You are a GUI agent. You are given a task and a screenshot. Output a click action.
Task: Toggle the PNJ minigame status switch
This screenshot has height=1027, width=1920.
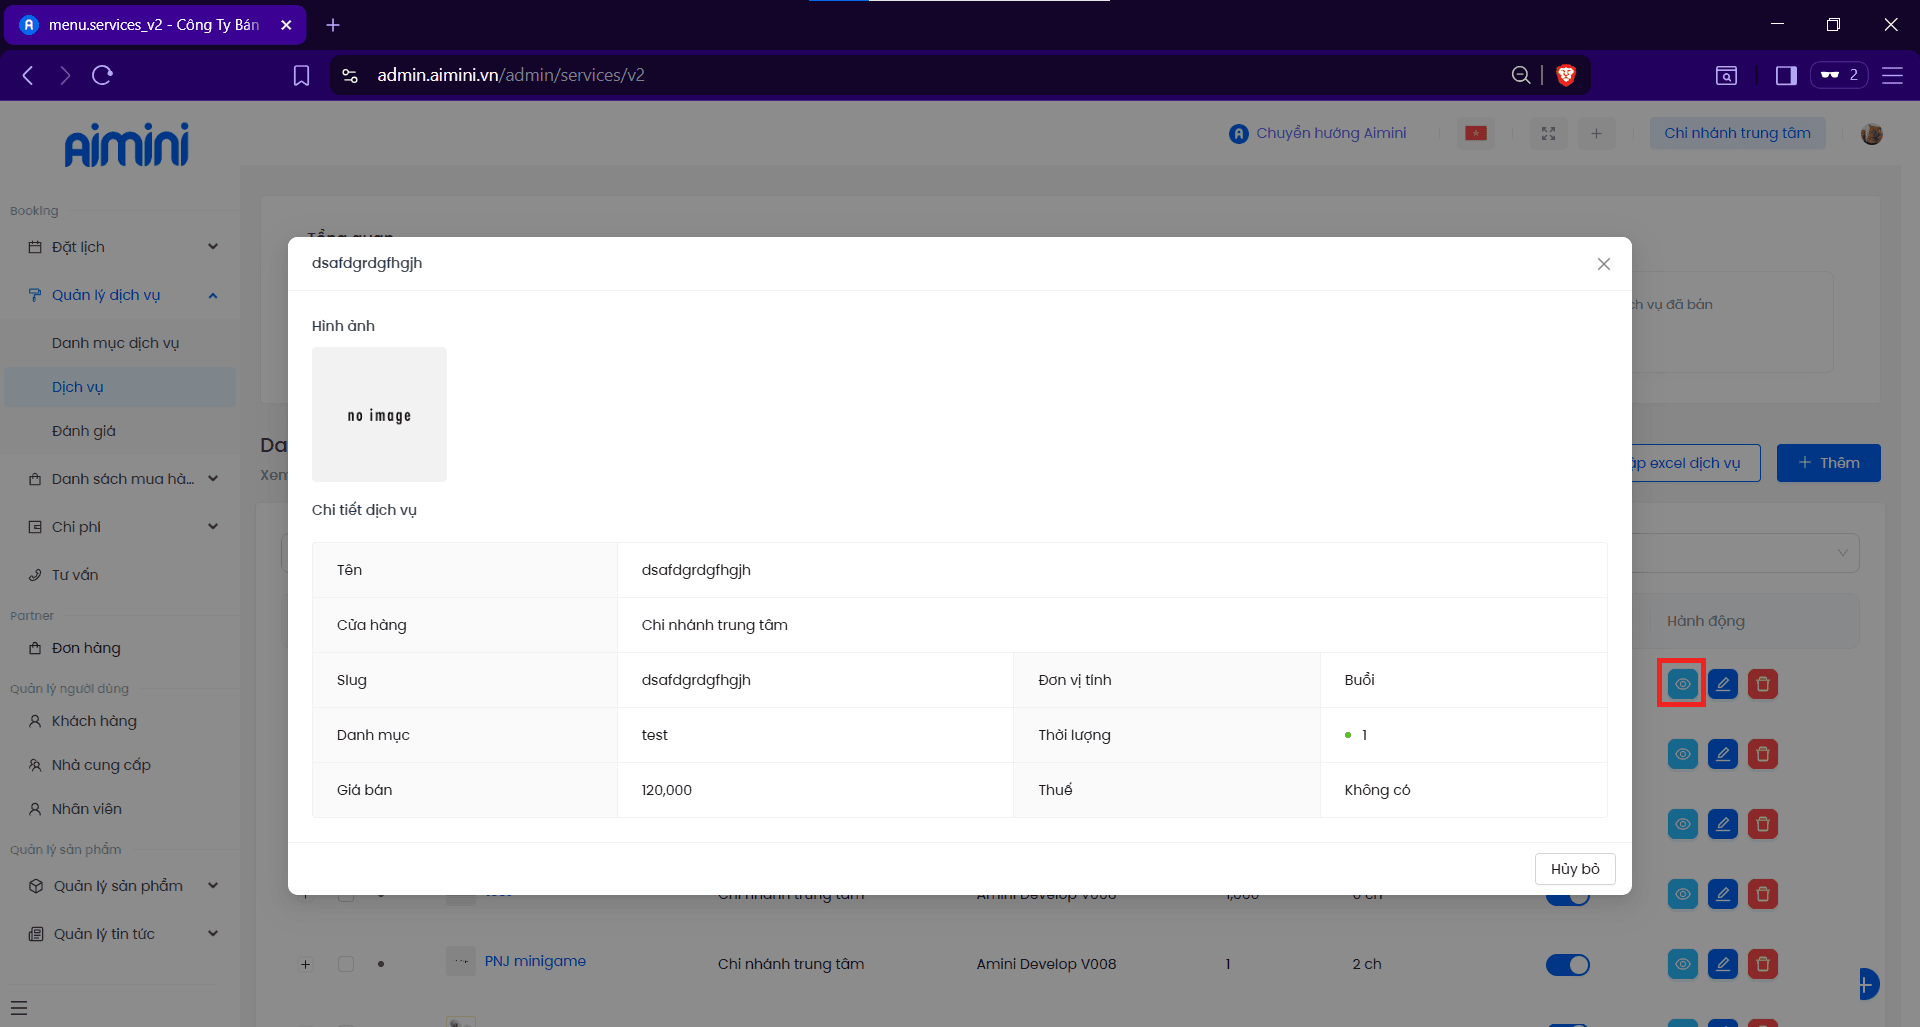pyautogui.click(x=1567, y=964)
